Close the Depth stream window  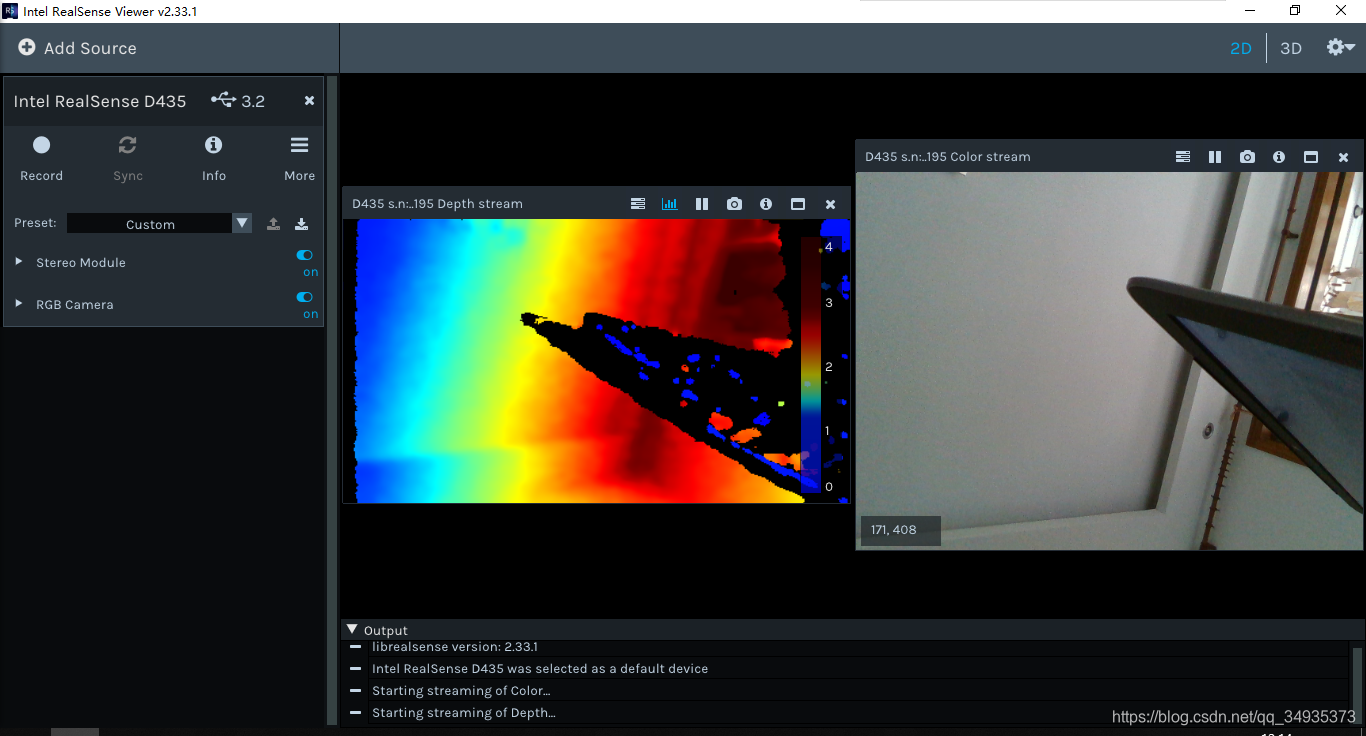[x=830, y=204]
